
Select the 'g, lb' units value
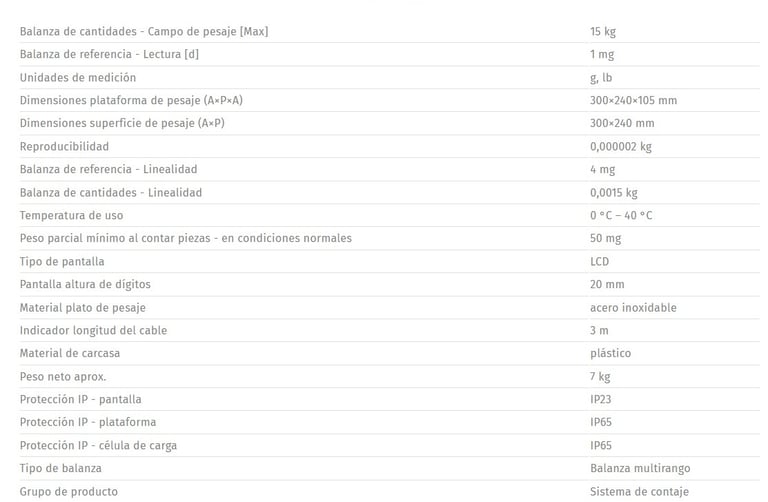[x=600, y=77]
